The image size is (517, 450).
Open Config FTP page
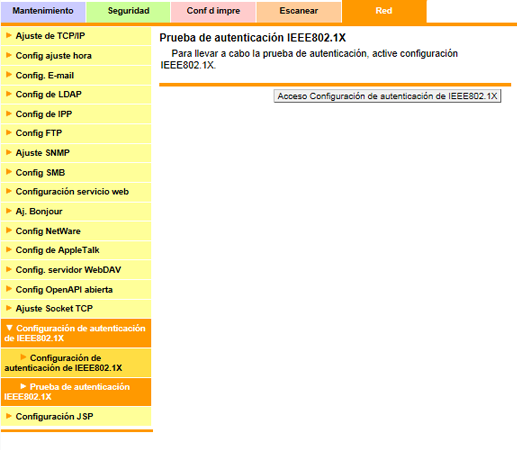point(76,133)
